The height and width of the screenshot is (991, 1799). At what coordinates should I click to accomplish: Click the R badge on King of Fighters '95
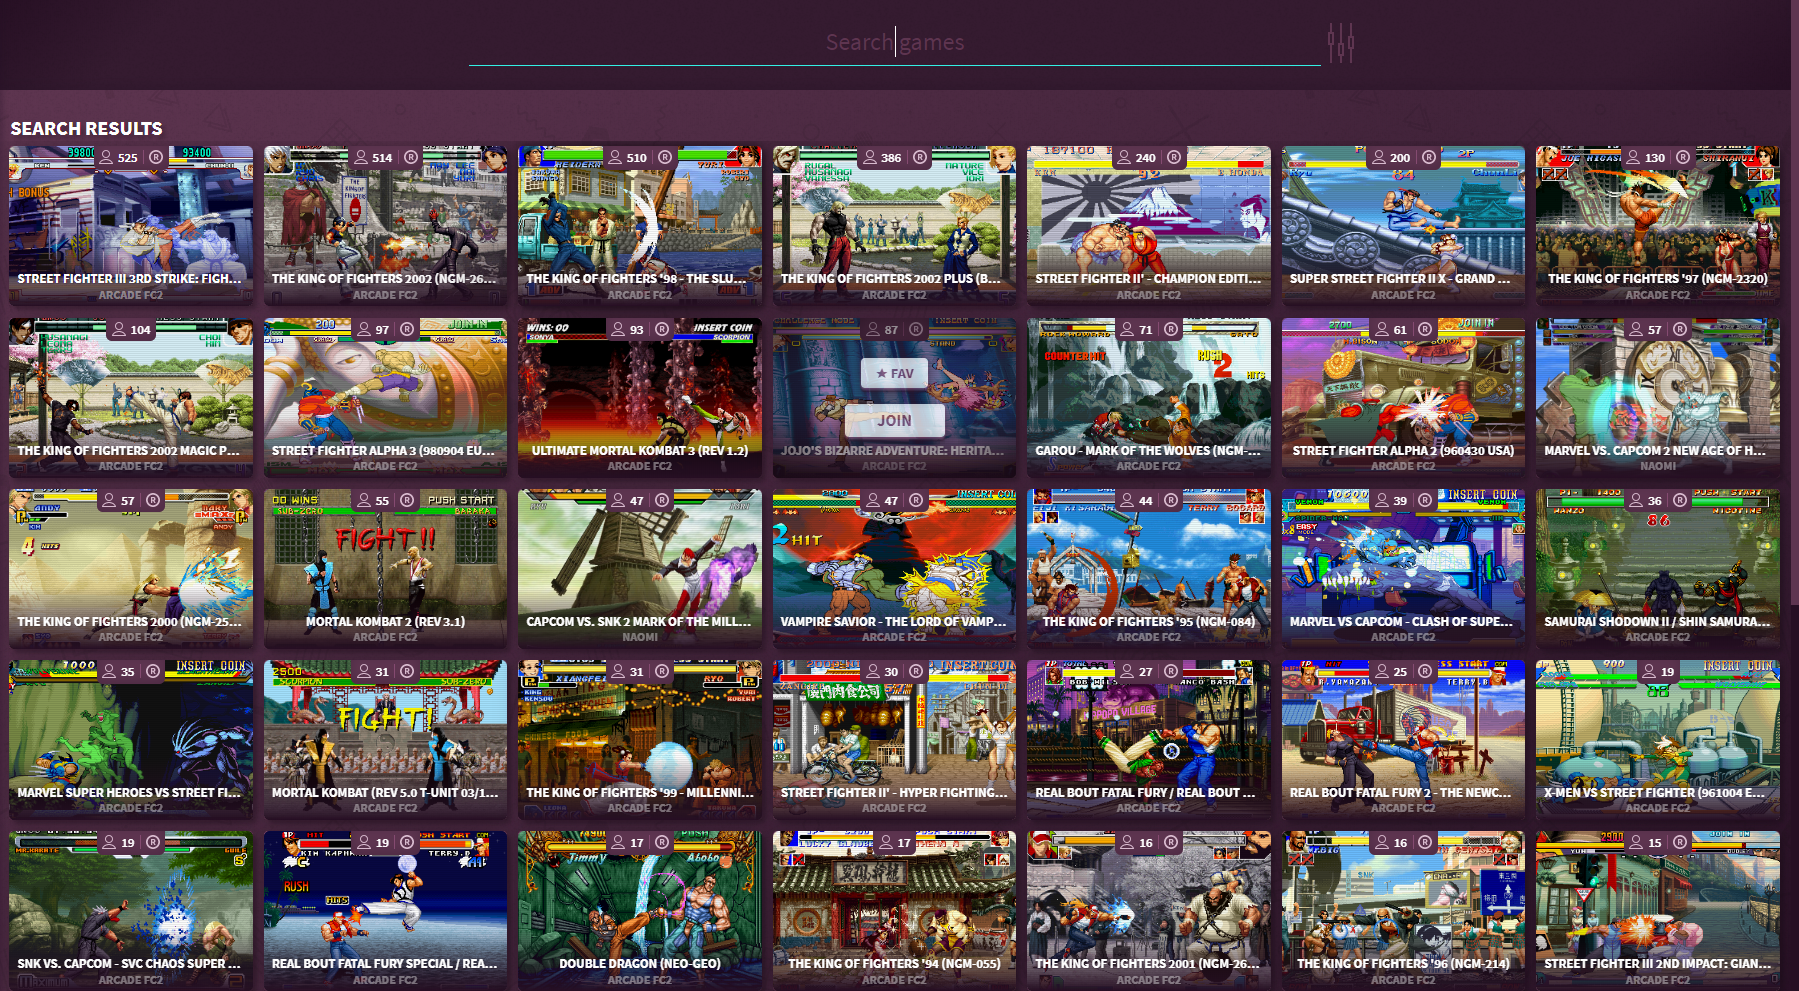[1171, 501]
